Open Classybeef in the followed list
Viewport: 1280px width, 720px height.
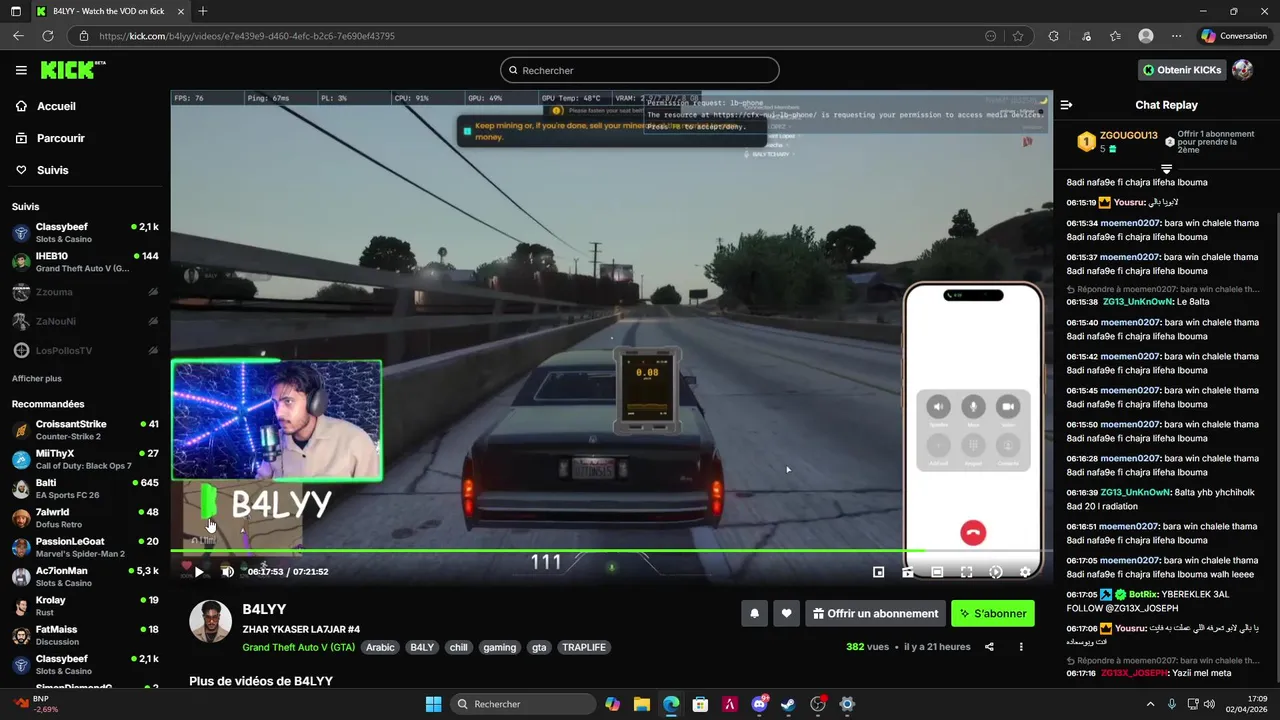pos(85,233)
